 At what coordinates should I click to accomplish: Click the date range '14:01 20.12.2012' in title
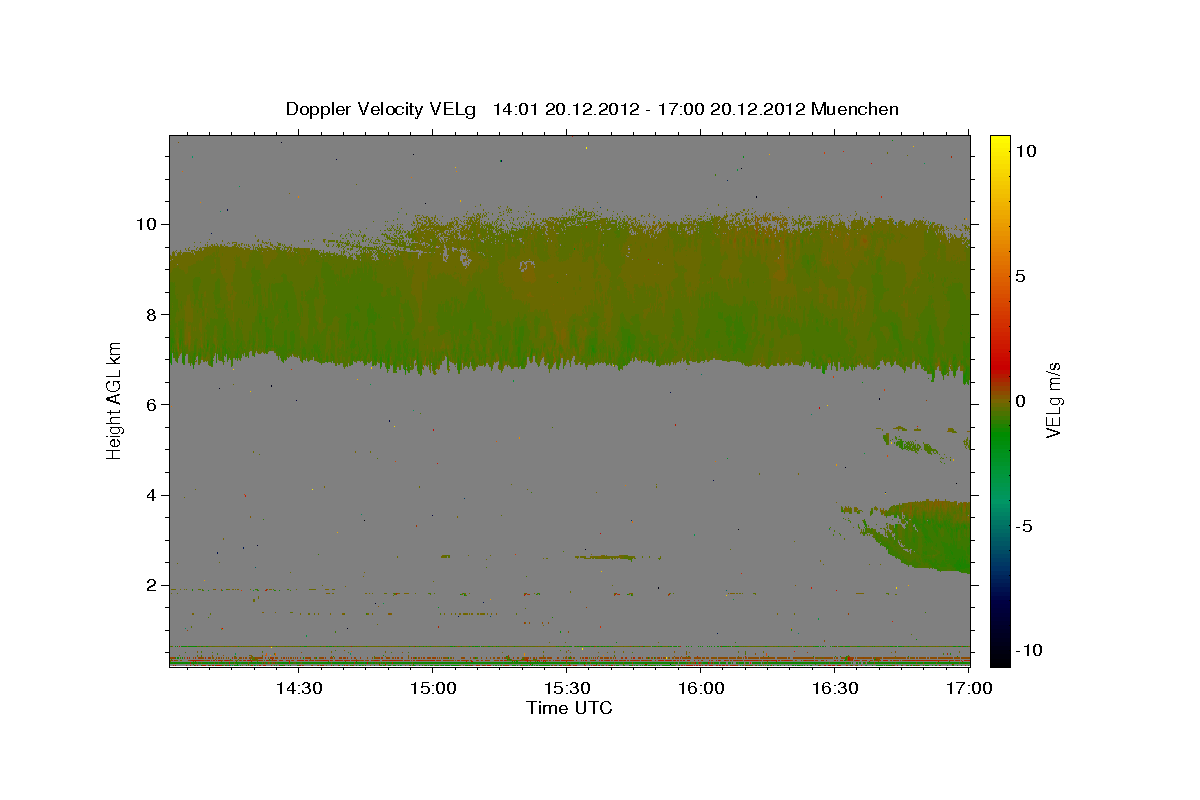[x=564, y=109]
